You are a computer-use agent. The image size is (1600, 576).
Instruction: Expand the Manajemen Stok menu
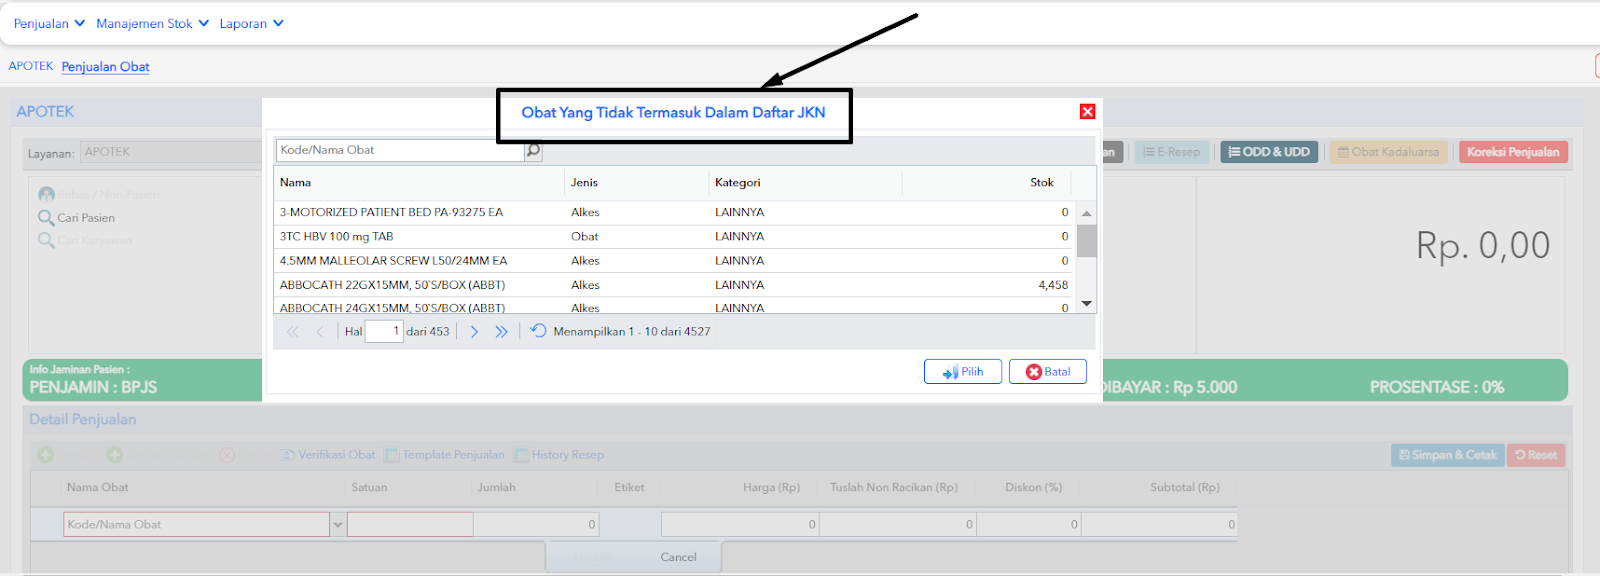152,23
